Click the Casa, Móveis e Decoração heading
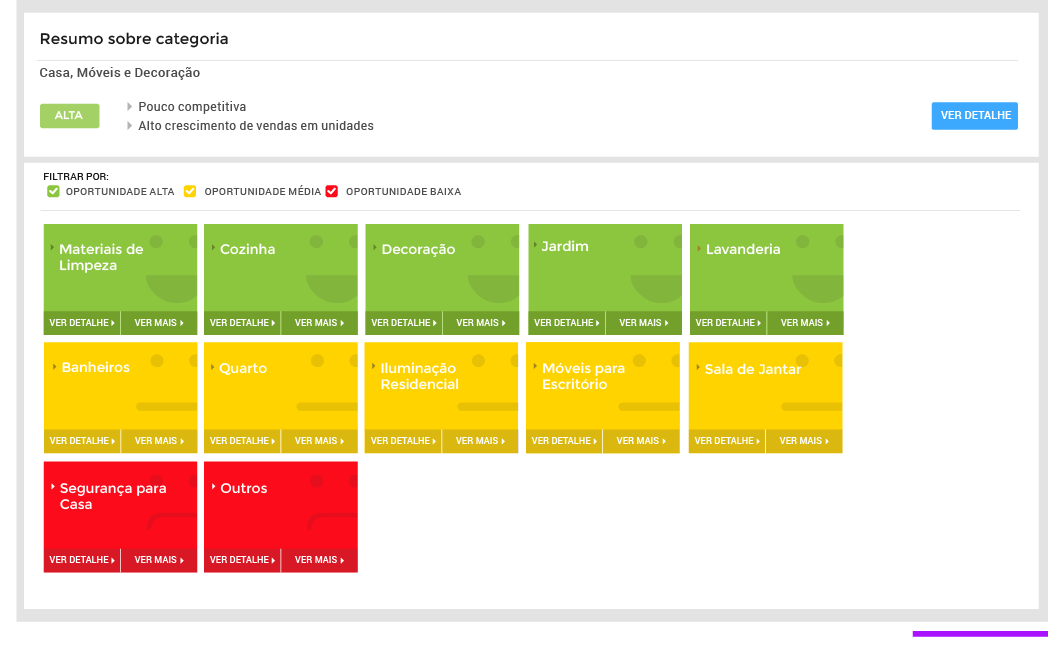The height and width of the screenshot is (646, 1063). click(x=120, y=73)
